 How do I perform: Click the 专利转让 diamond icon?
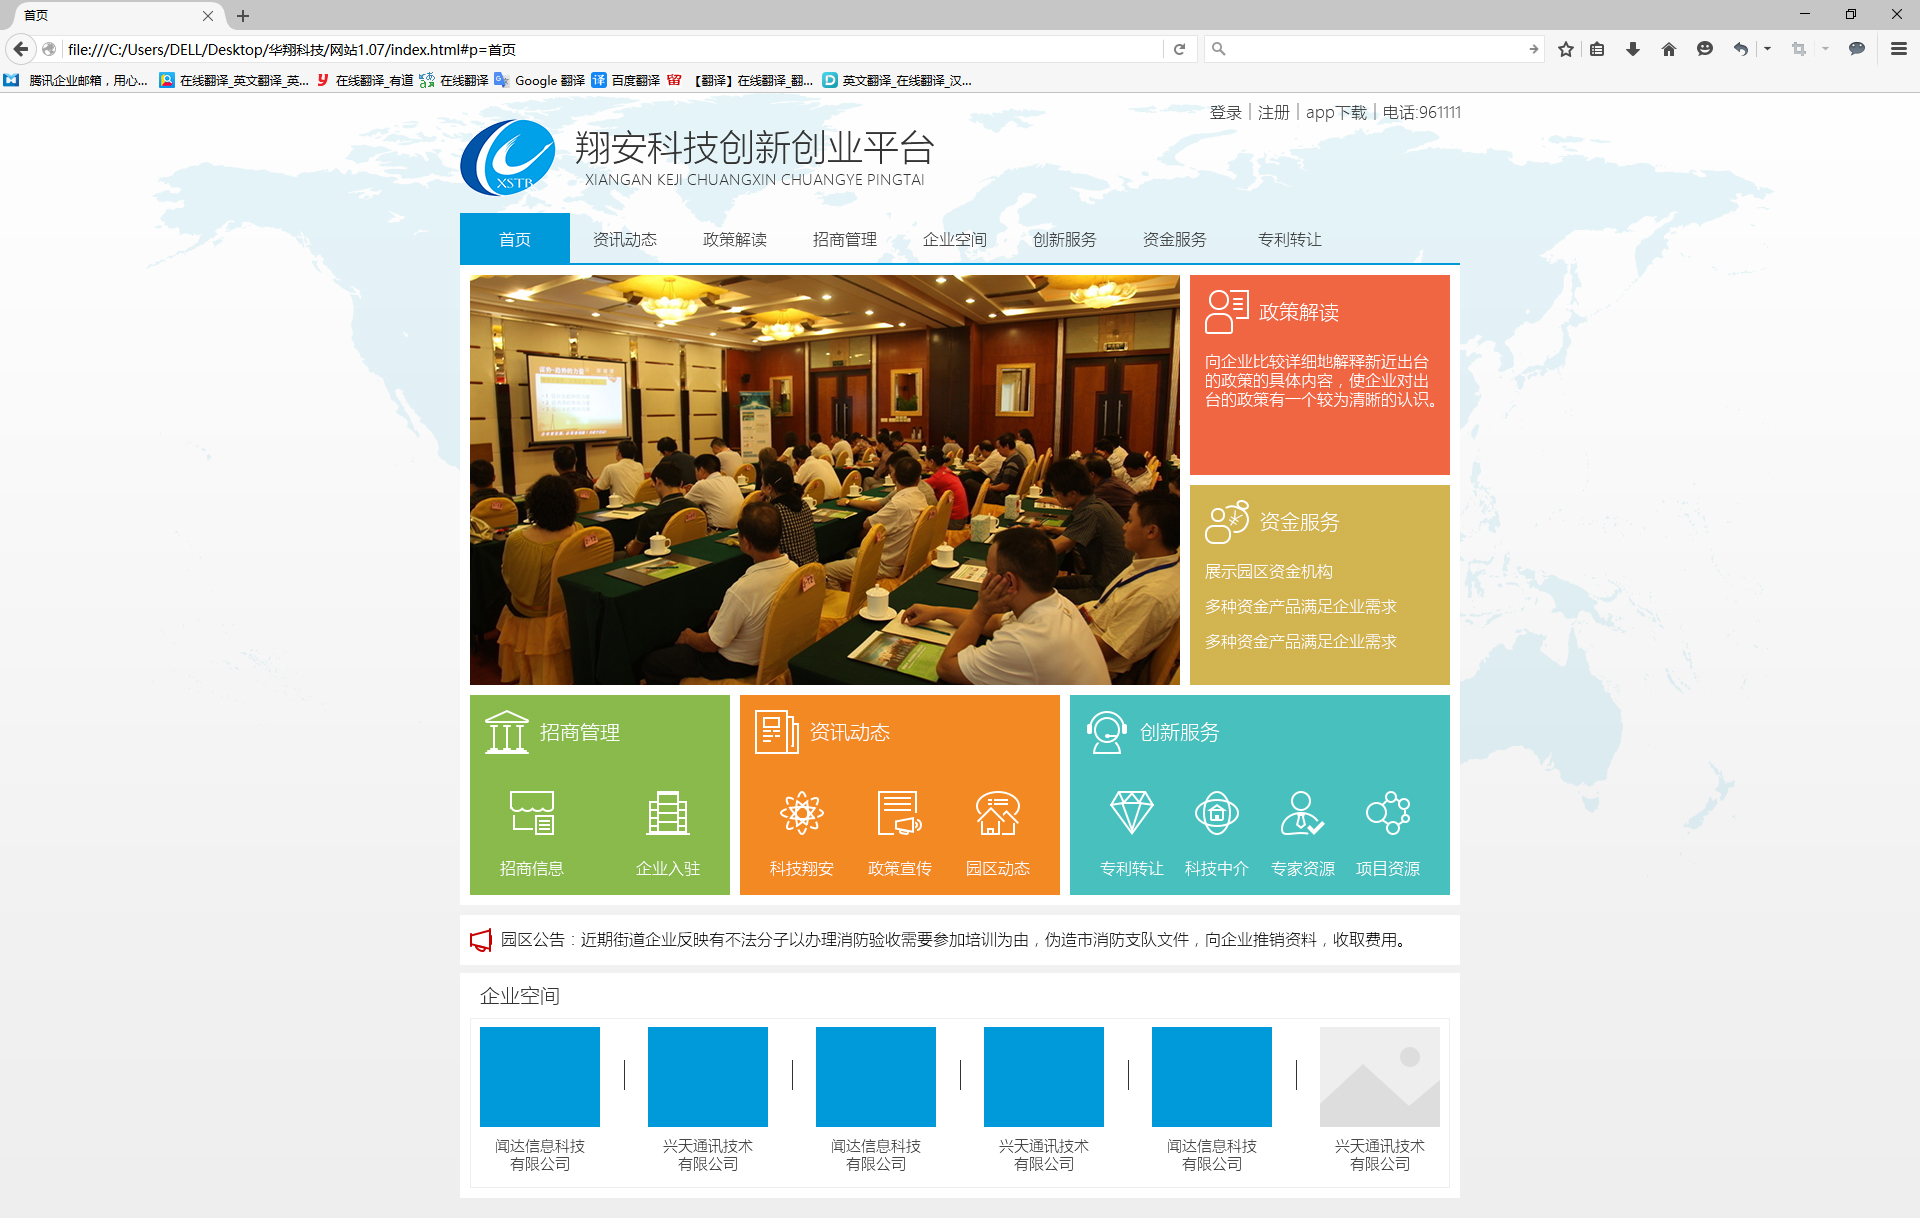[1131, 813]
